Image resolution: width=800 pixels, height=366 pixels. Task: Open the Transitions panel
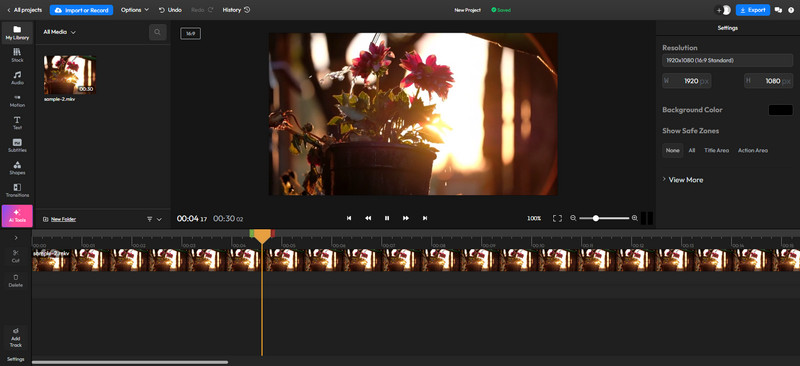pyautogui.click(x=17, y=190)
